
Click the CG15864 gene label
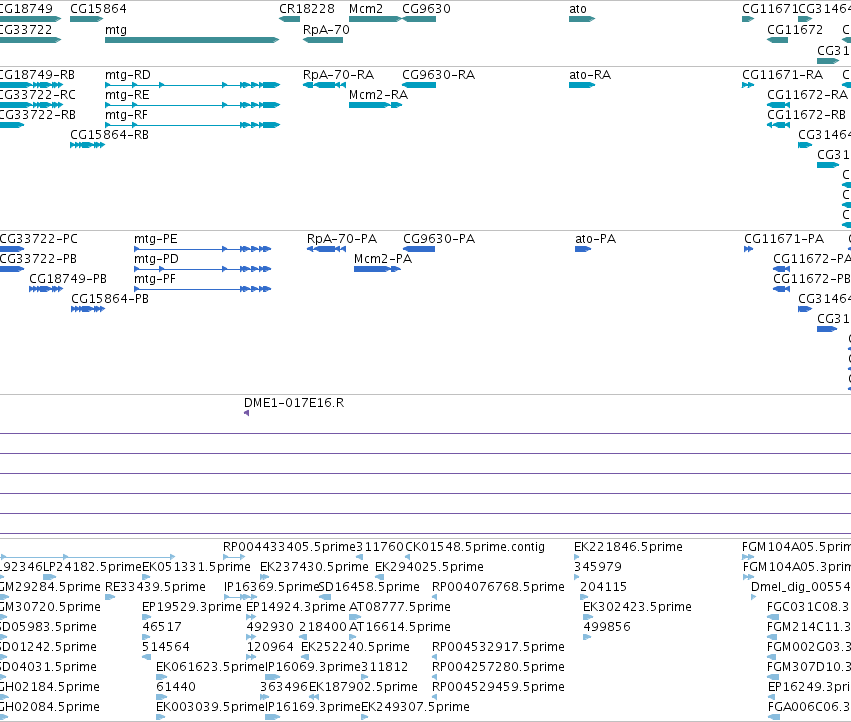click(x=98, y=9)
